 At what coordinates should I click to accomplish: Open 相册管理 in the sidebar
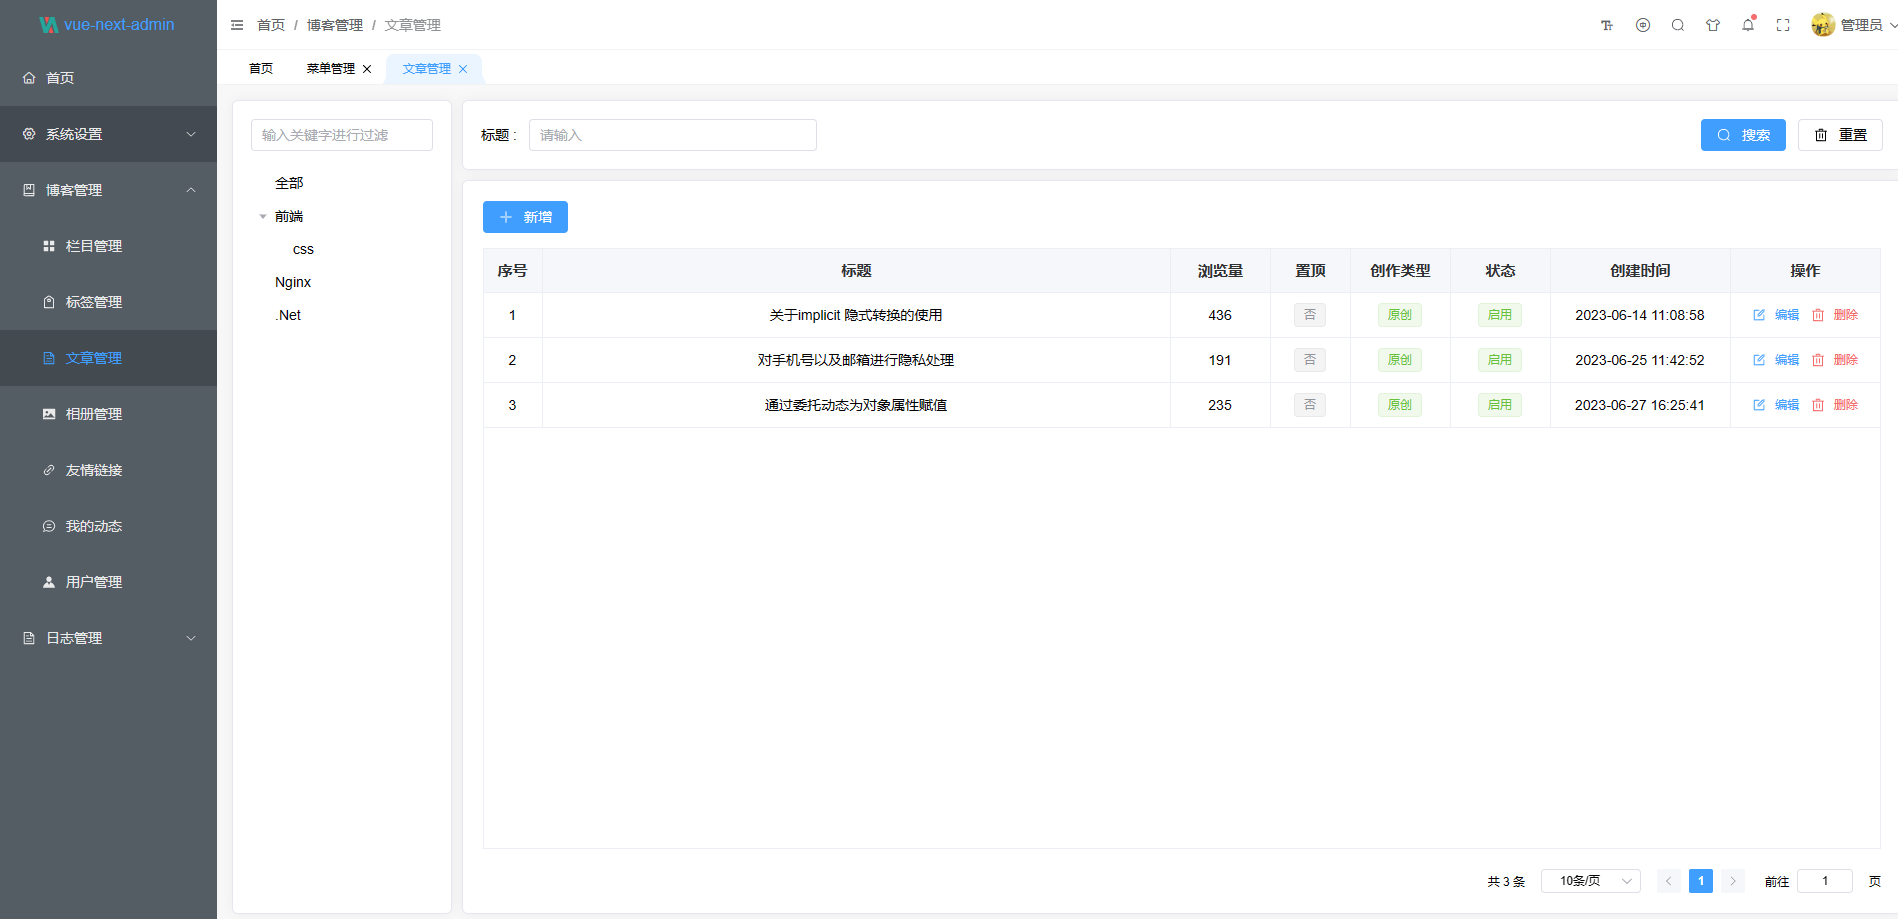click(x=108, y=414)
